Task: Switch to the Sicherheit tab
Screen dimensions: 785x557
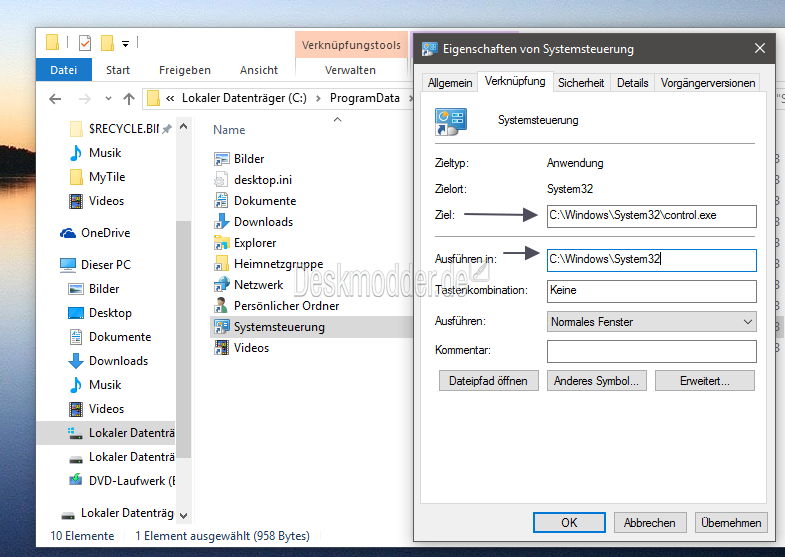Action: click(581, 83)
